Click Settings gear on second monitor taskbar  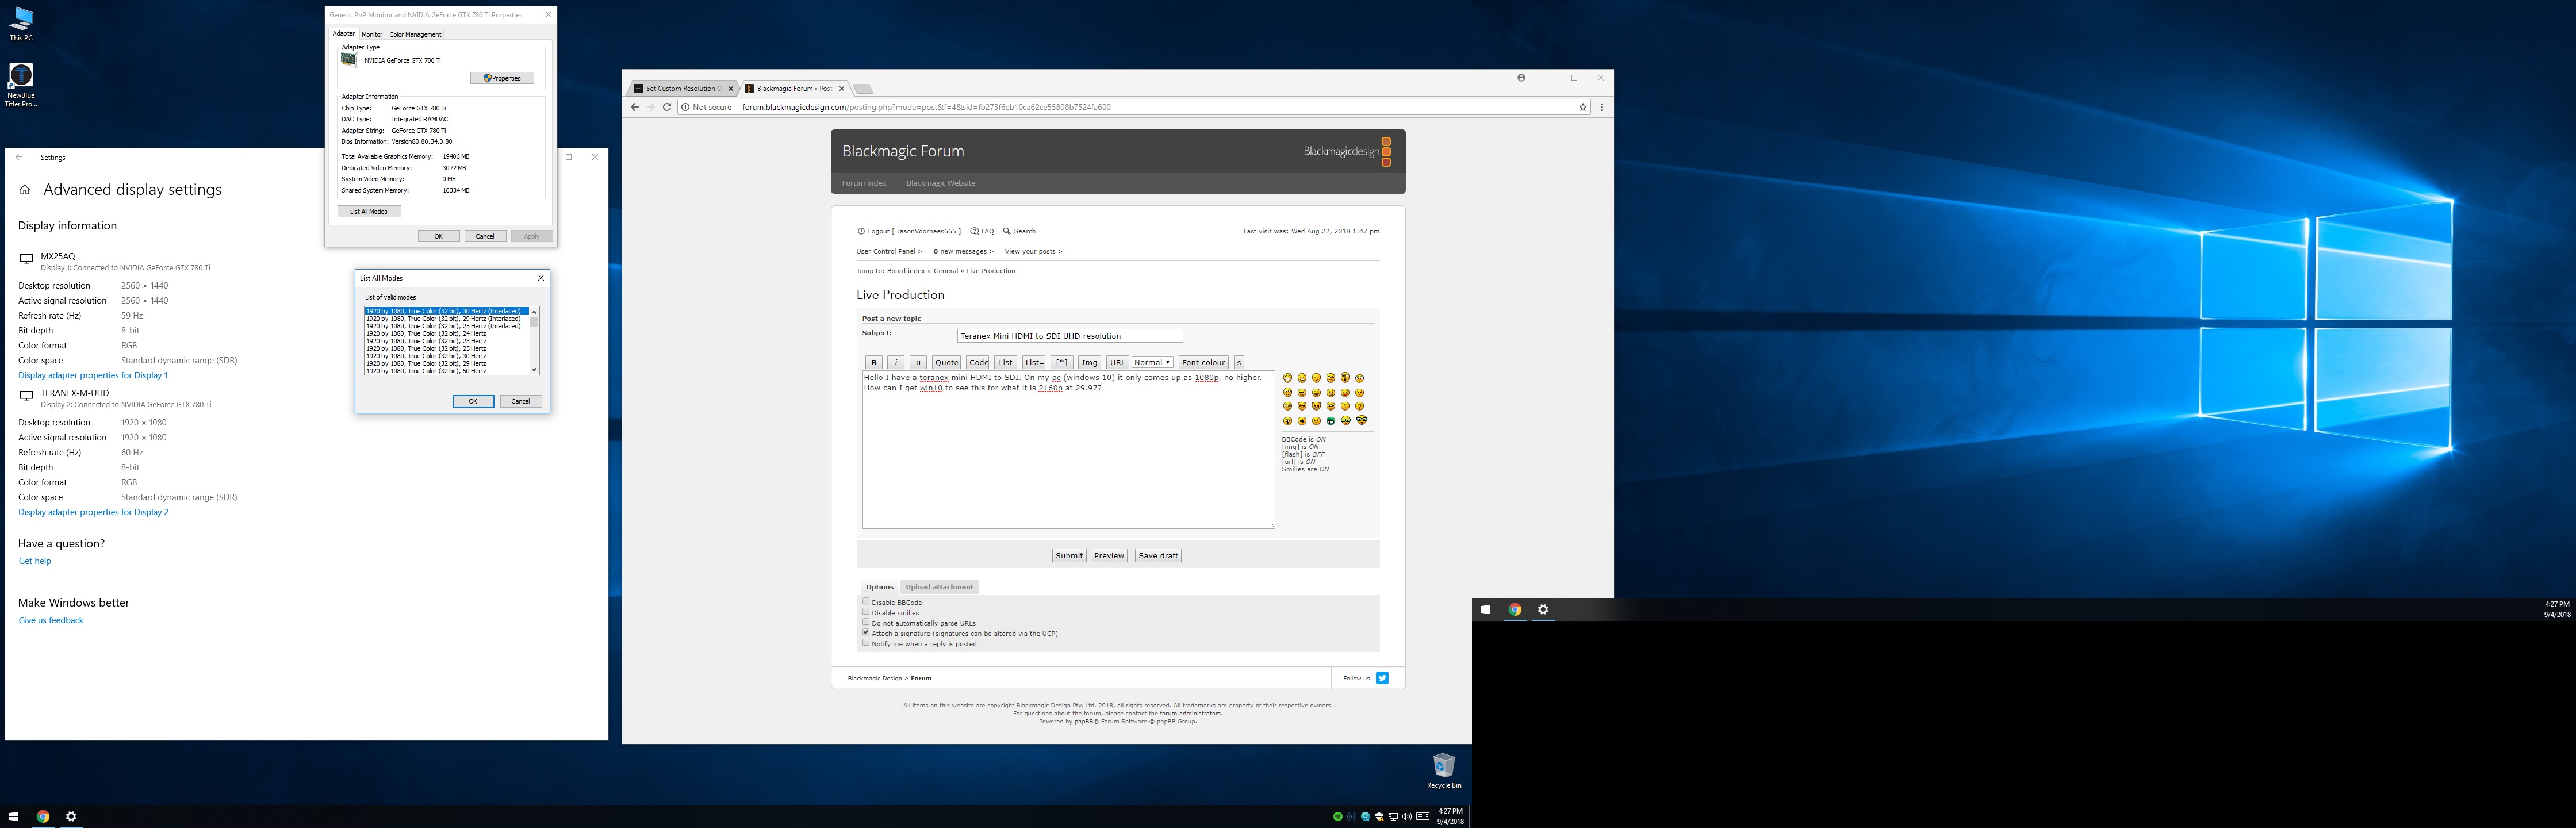coord(1543,610)
